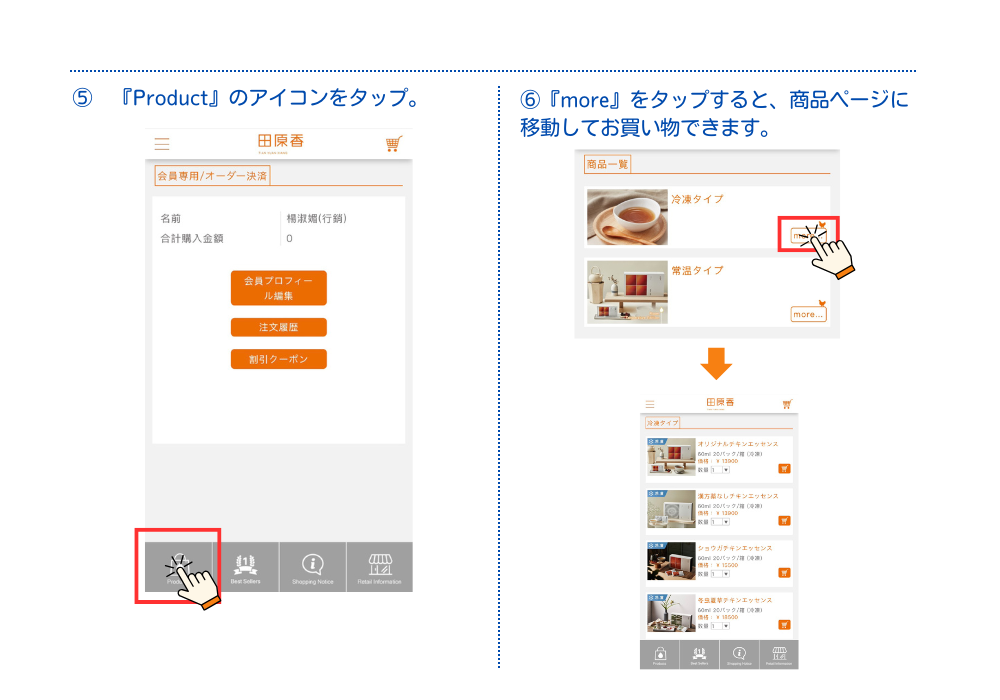Screen dimensions: 1000x700
Task: Tap the Best Sellers icon in left screen
Action: point(245,567)
